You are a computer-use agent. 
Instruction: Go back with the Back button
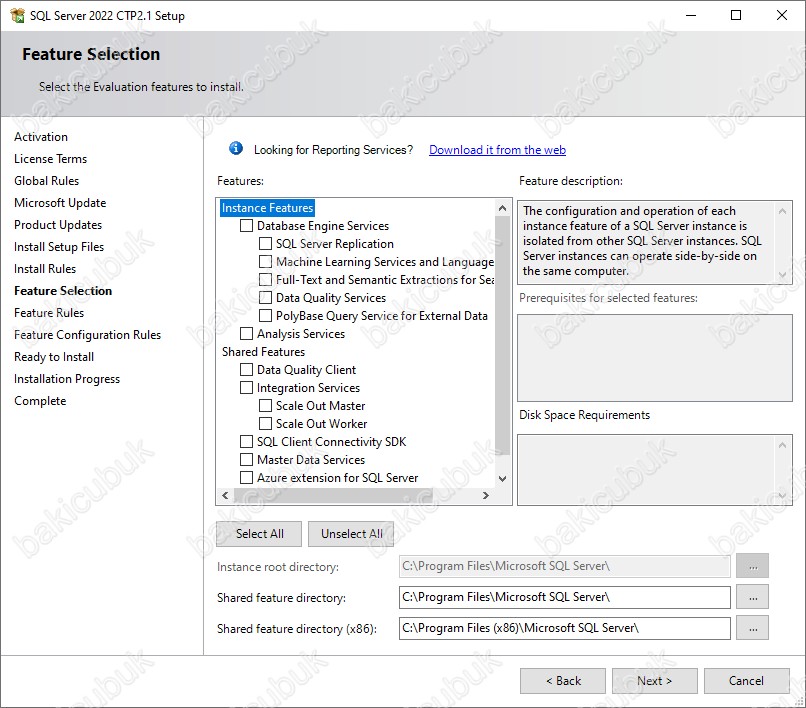563,681
